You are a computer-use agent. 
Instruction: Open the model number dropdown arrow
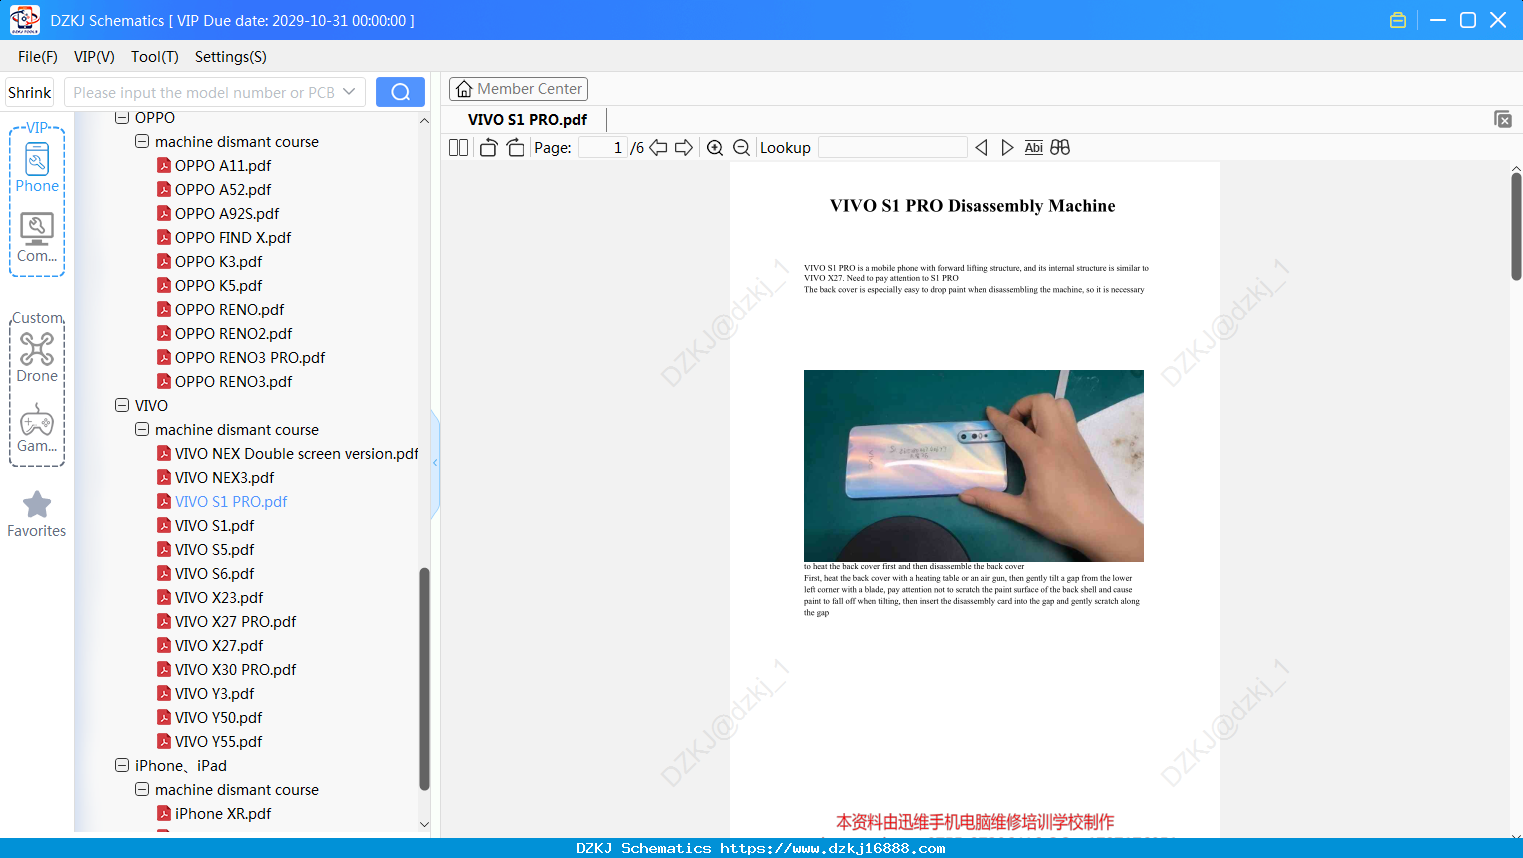coord(349,92)
